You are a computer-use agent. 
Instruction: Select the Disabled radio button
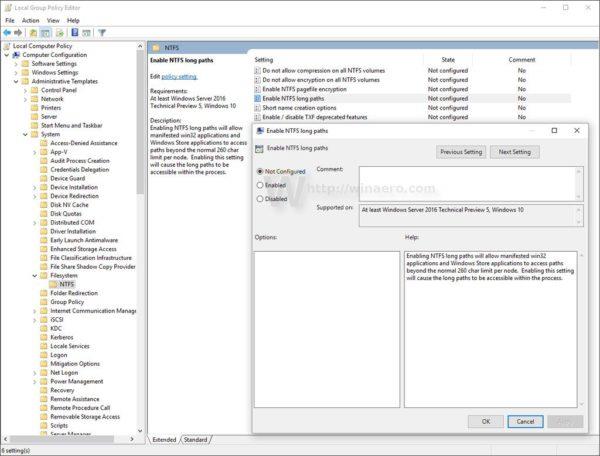[x=260, y=199]
